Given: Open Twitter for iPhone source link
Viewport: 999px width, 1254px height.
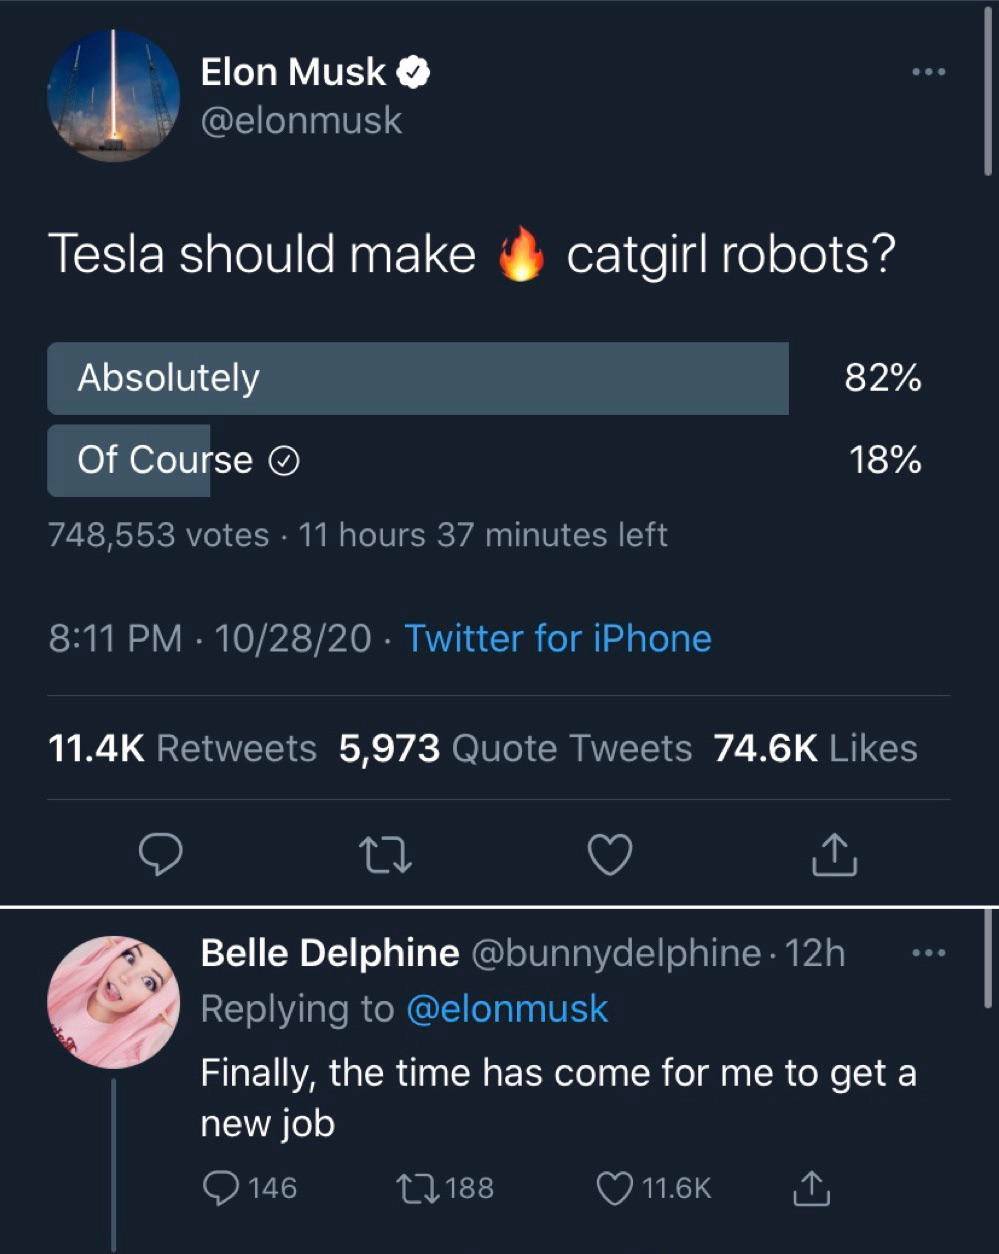Looking at the screenshot, I should pyautogui.click(x=557, y=638).
